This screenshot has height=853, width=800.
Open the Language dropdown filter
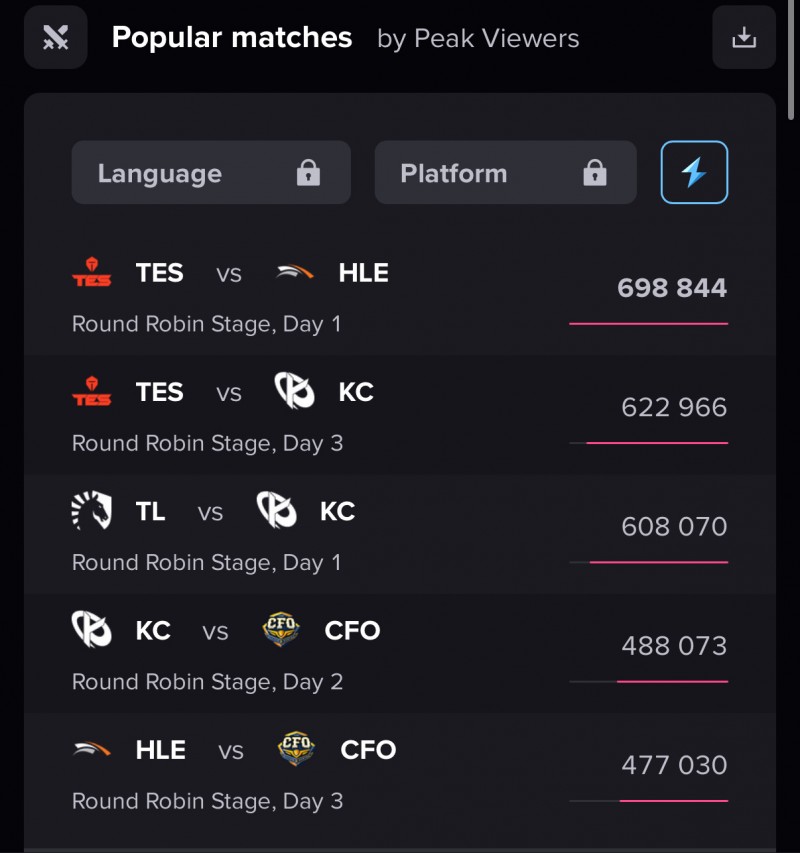coord(210,173)
